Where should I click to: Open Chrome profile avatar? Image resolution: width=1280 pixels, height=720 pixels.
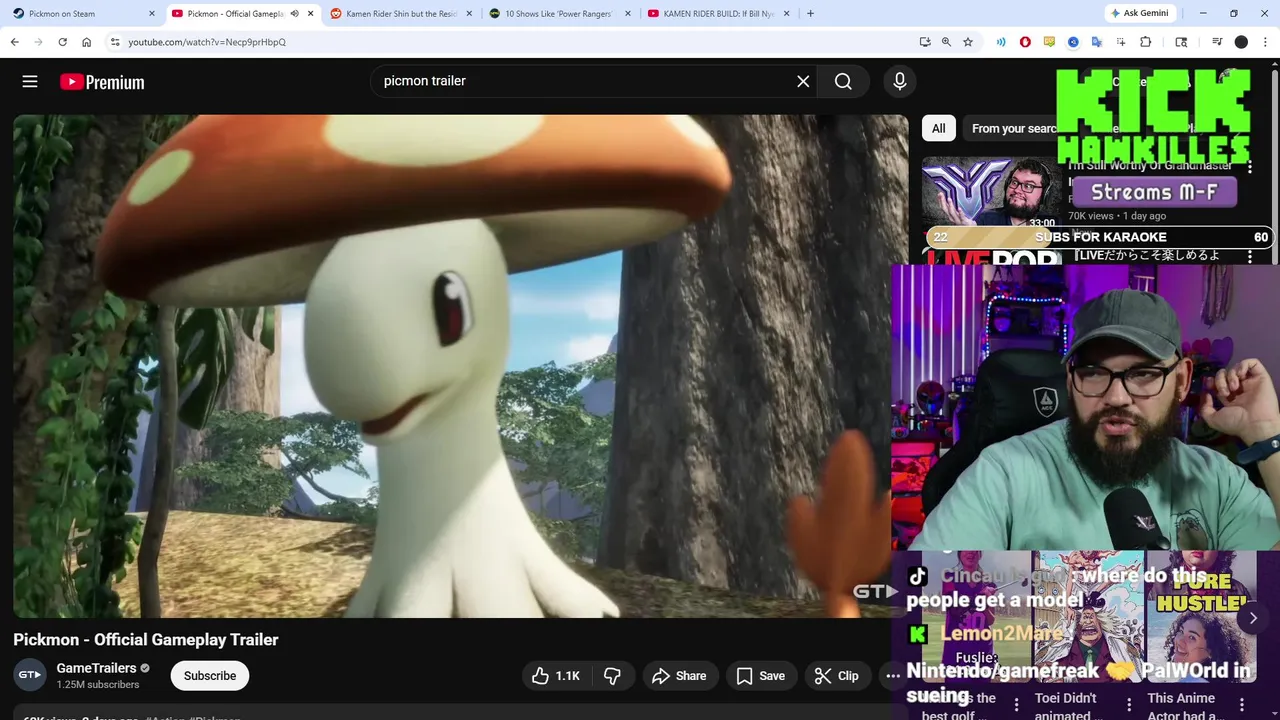(1241, 42)
